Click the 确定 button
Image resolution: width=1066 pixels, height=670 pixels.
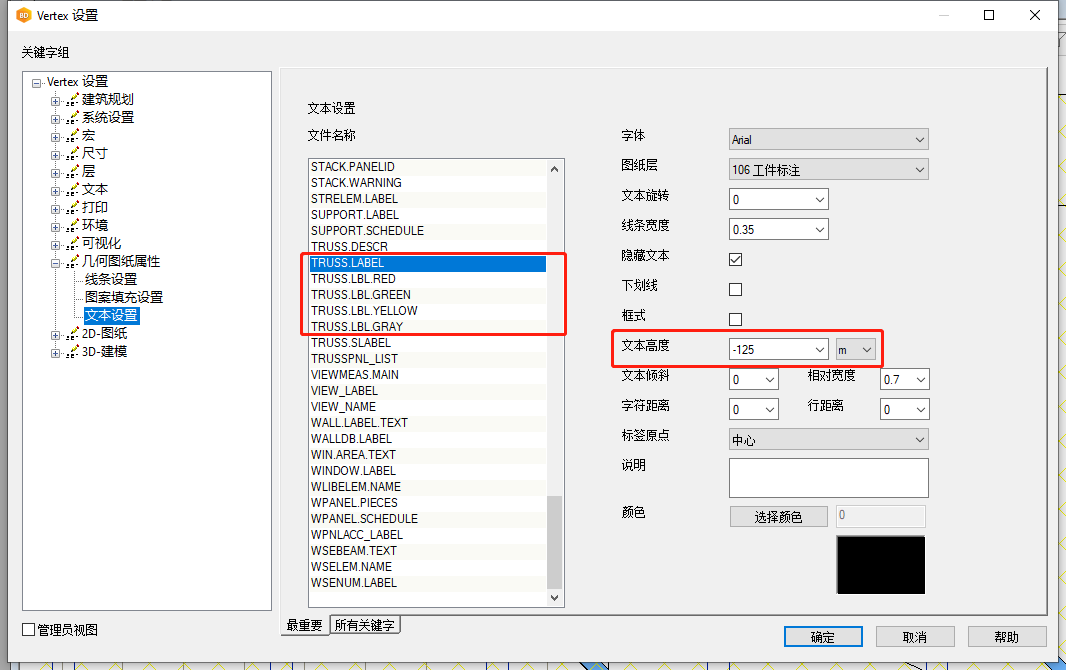[823, 637]
